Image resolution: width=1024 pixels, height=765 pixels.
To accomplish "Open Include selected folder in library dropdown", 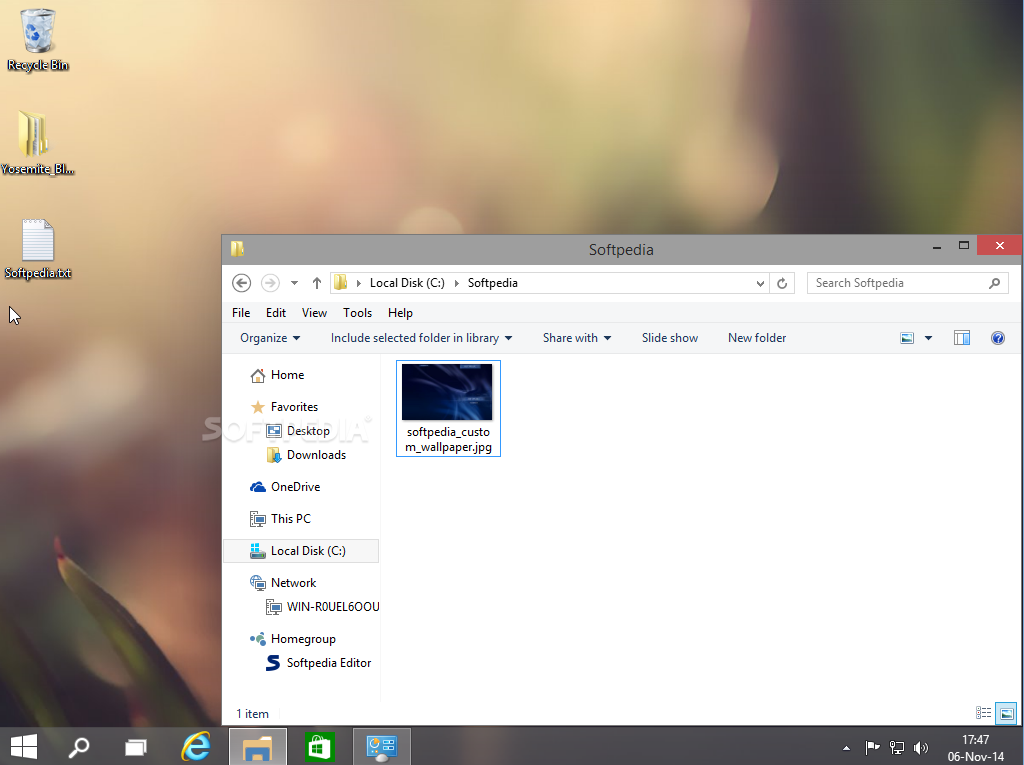I will pyautogui.click(x=421, y=338).
